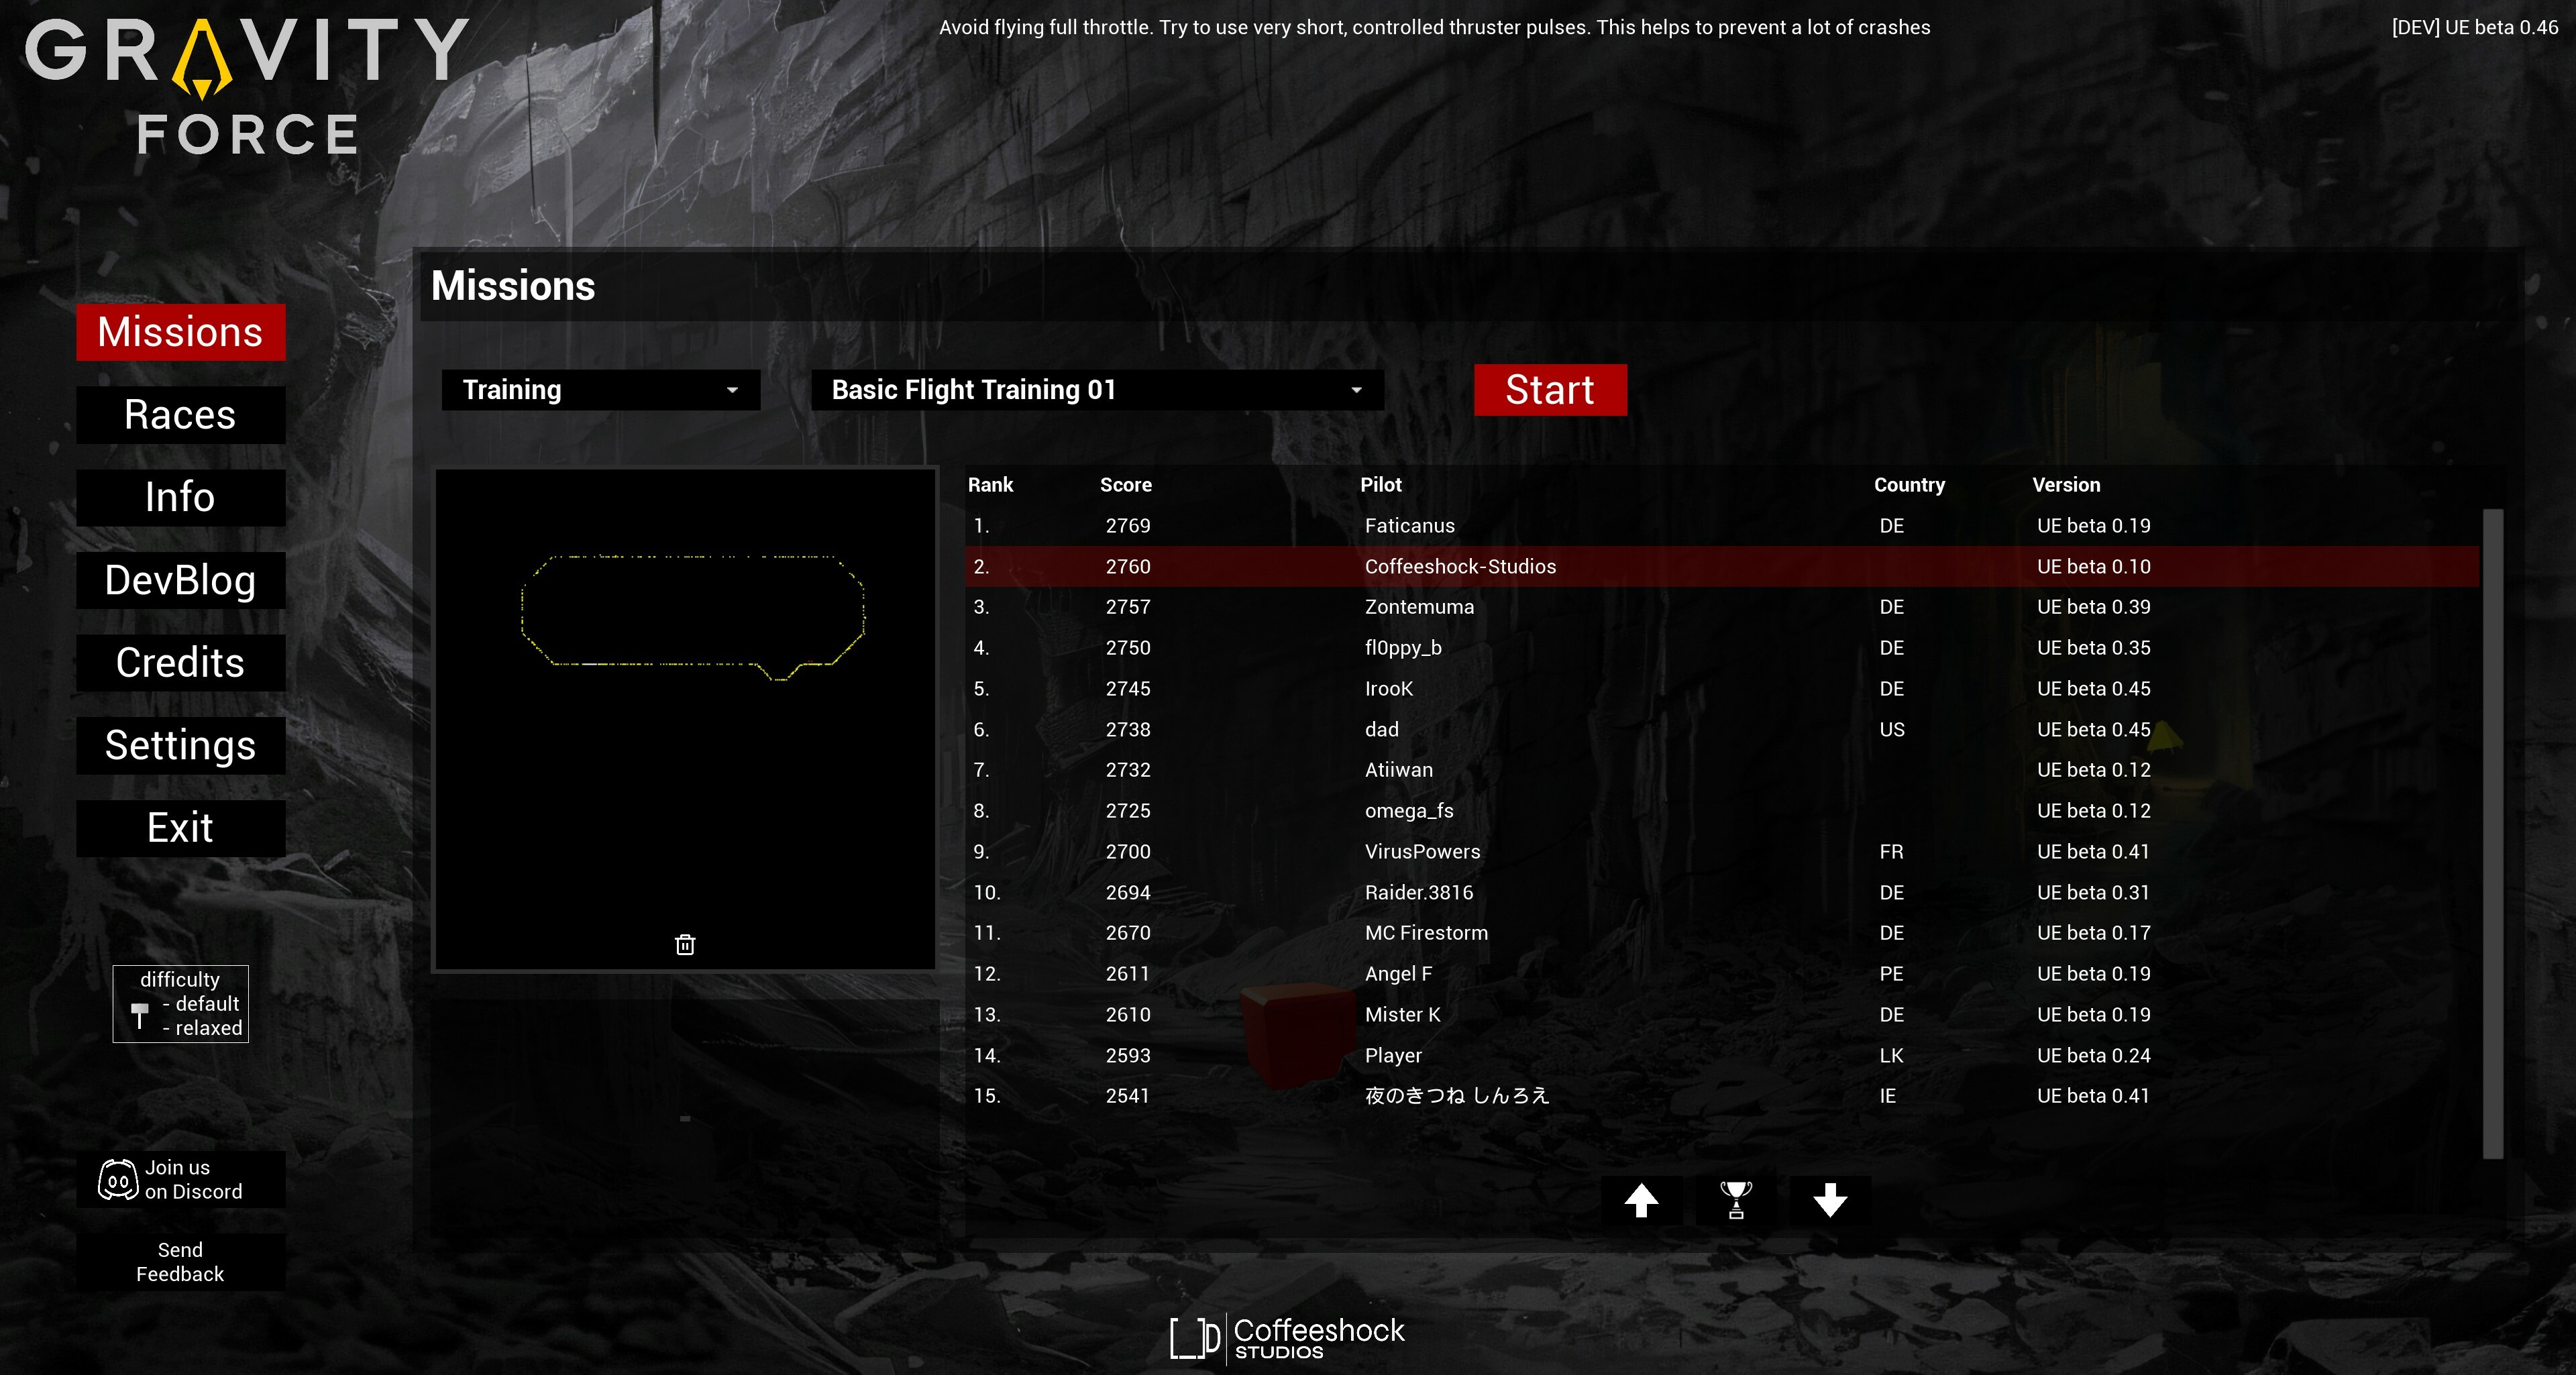This screenshot has height=1375, width=2576.
Task: Click the Coffeeshock Studios logo at the bottom
Action: click(x=1288, y=1338)
